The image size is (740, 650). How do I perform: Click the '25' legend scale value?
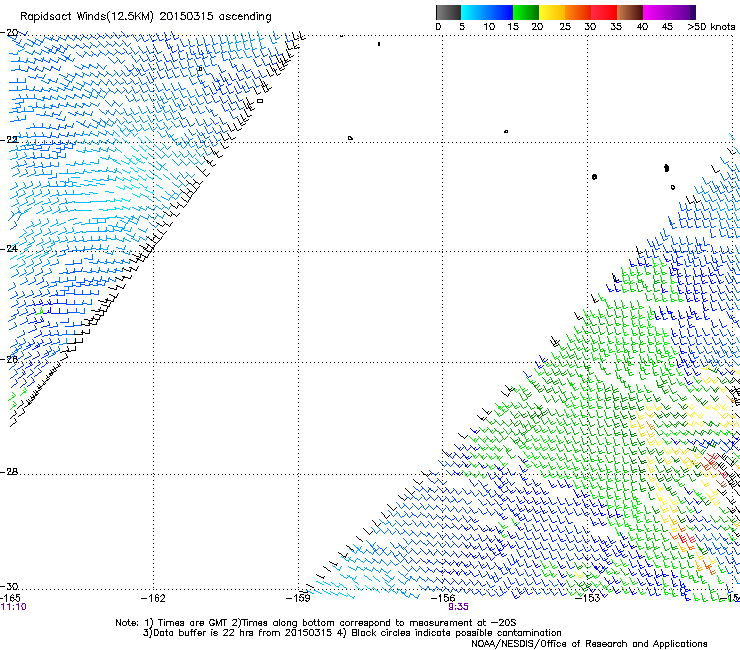565,27
